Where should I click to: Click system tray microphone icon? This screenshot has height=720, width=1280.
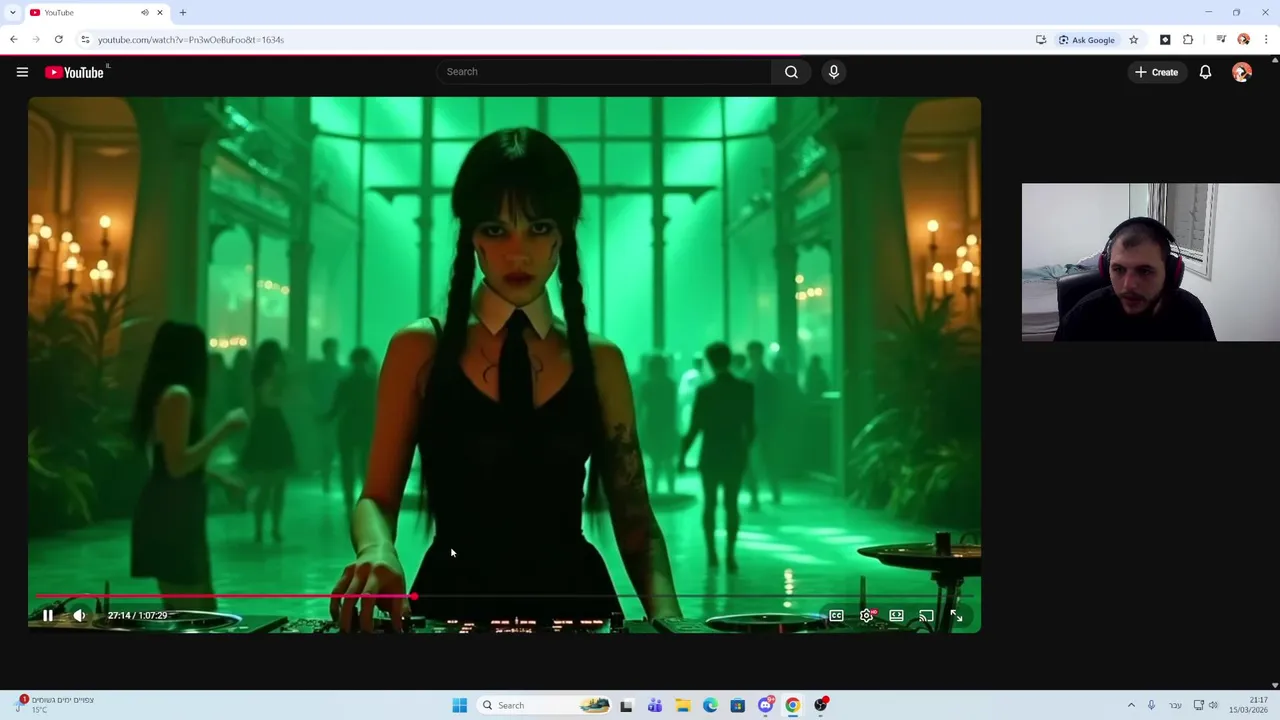1152,705
